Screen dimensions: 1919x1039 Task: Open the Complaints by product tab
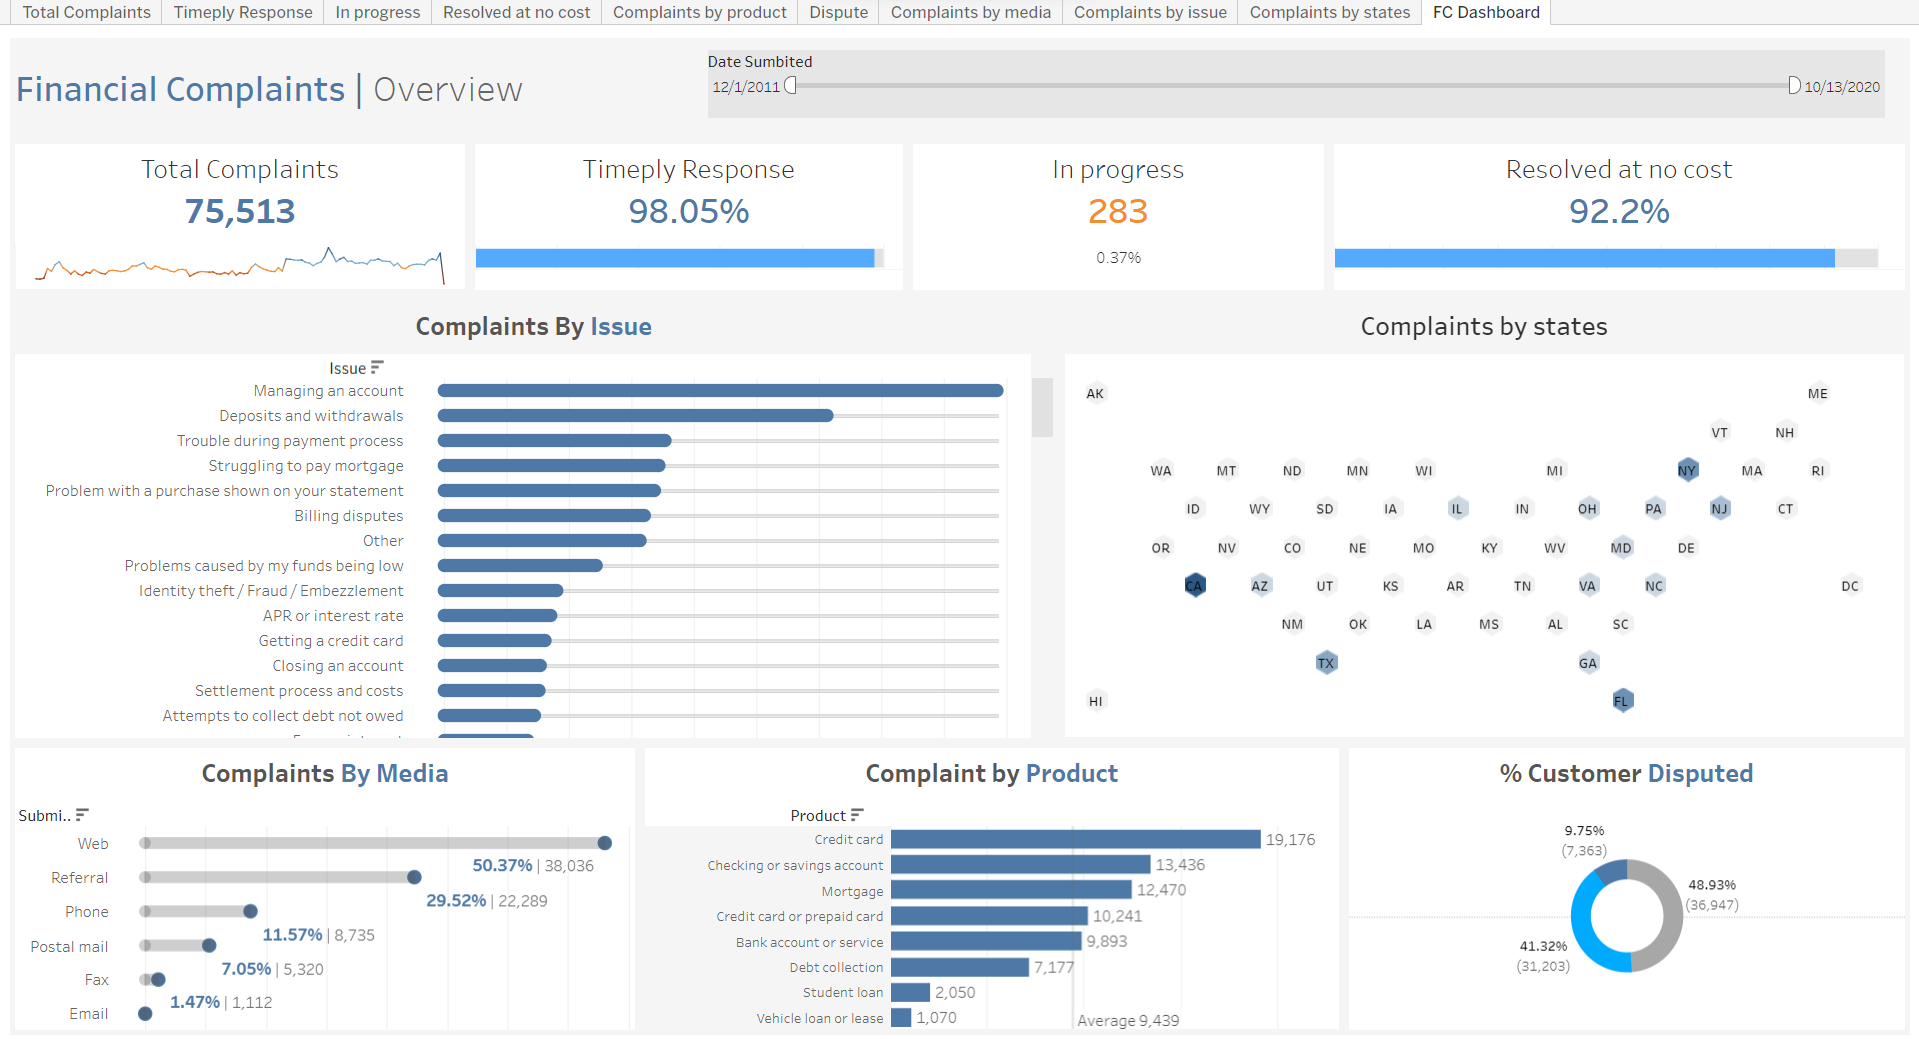pyautogui.click(x=699, y=12)
